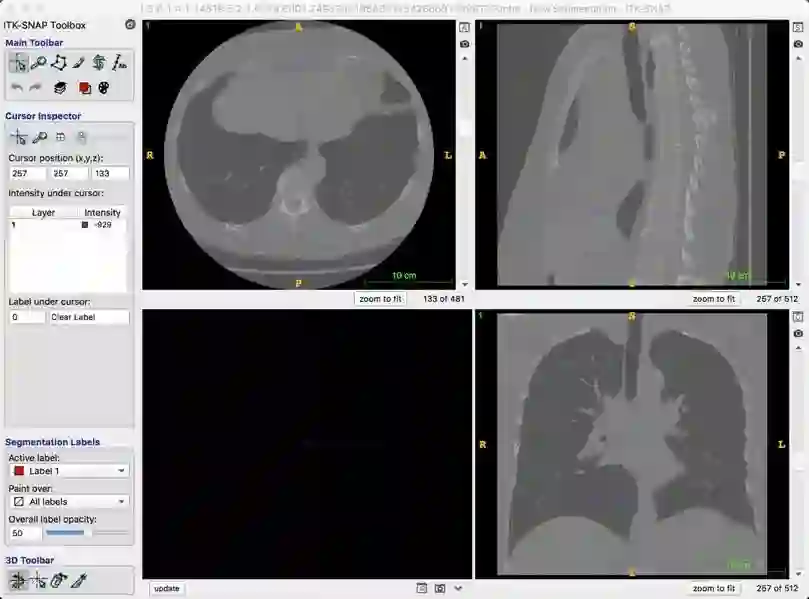Click the axial view slice scrollbar handle
The height and width of the screenshot is (599, 809).
click(465, 128)
